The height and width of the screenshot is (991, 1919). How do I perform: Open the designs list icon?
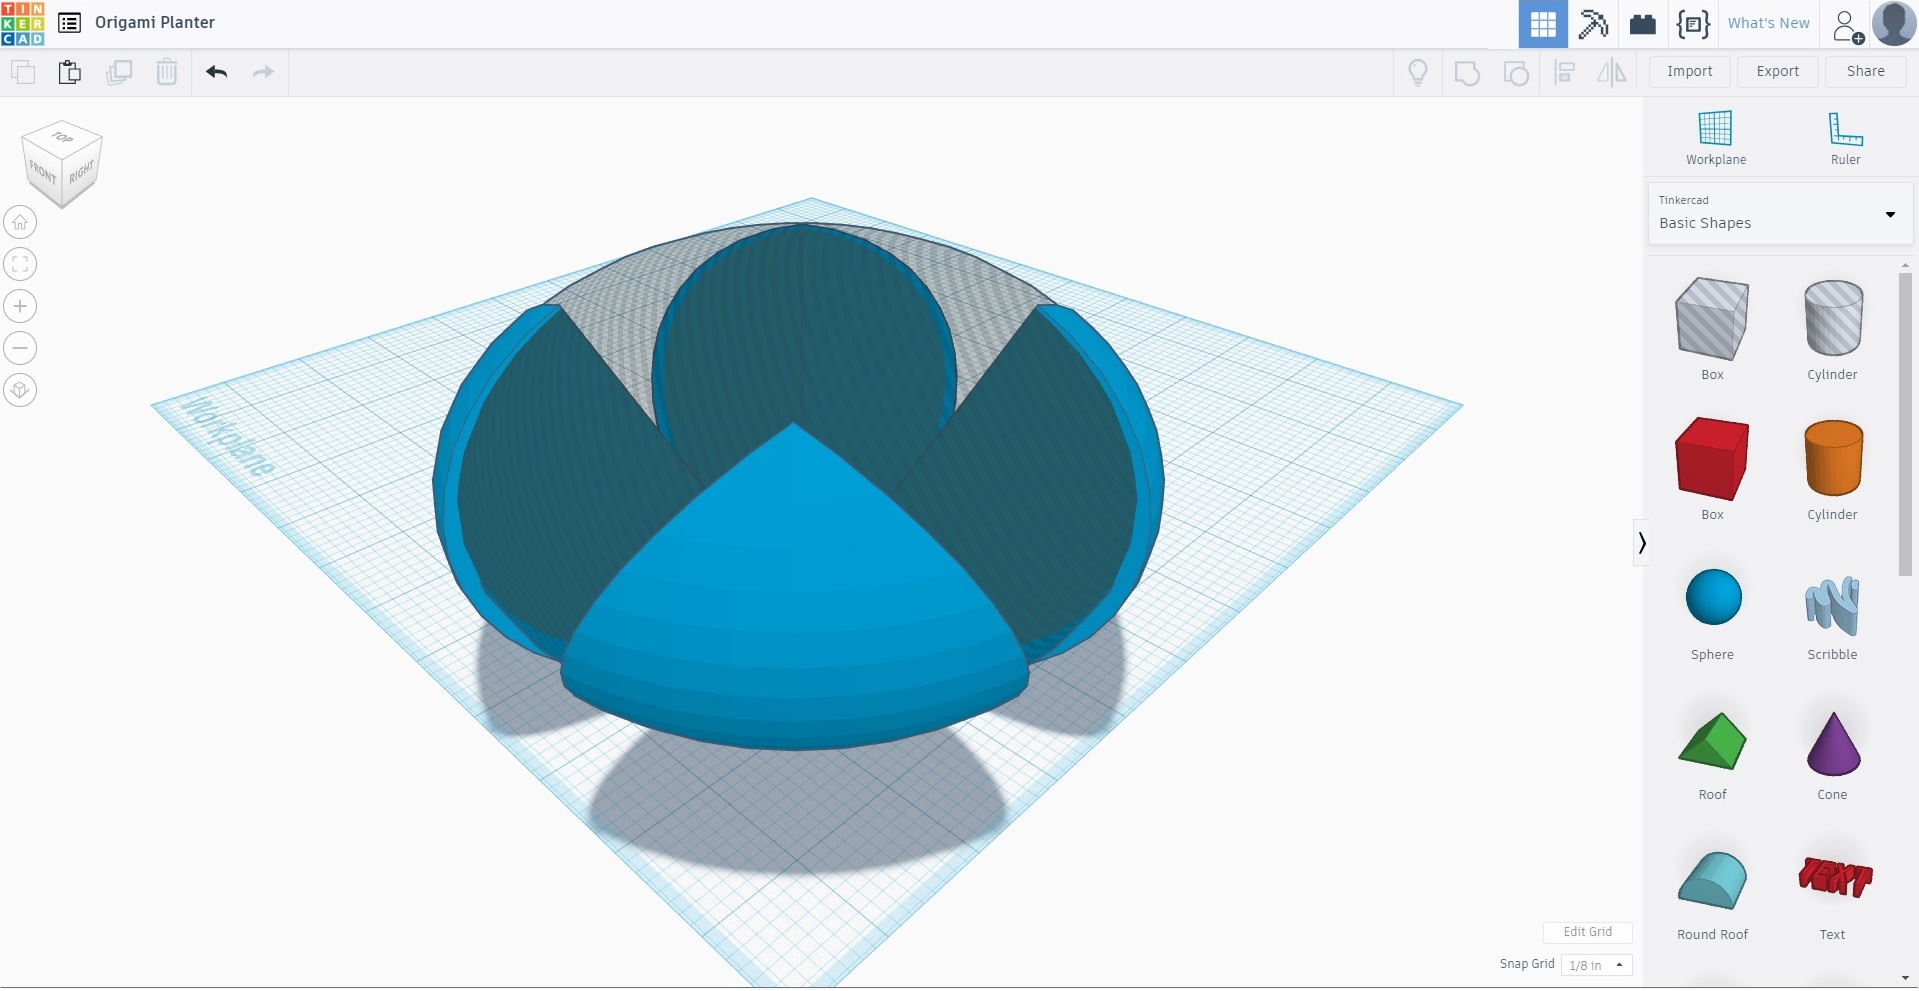69,23
